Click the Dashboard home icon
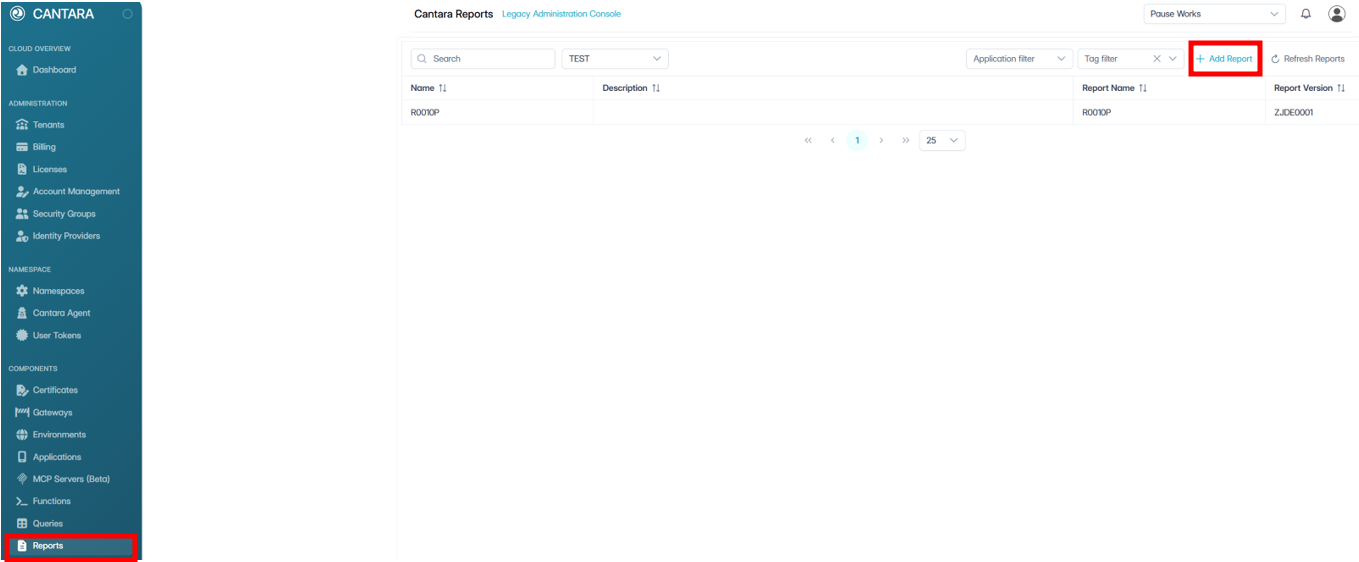This screenshot has height=562, width=1359. click(x=22, y=70)
